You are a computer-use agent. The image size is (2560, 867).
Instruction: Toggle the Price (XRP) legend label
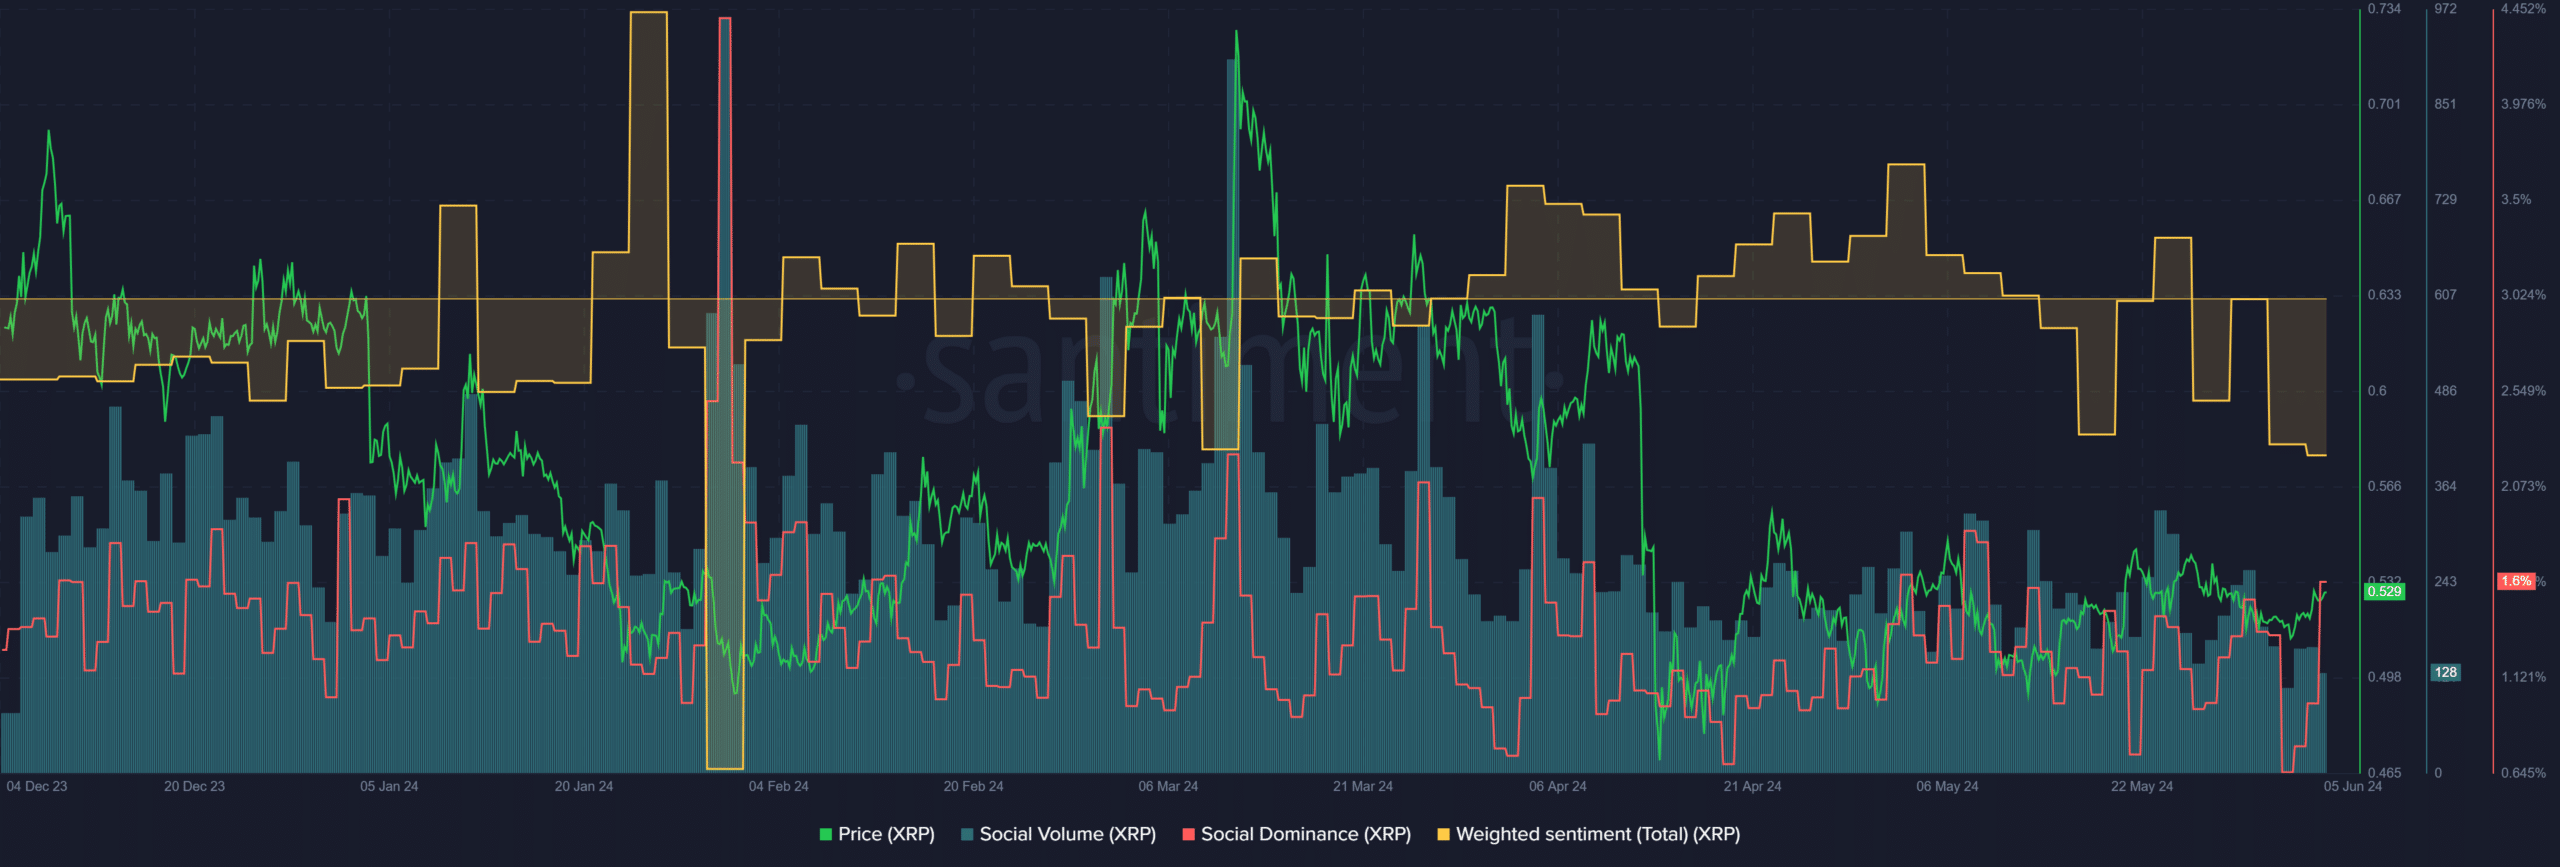coord(886,834)
